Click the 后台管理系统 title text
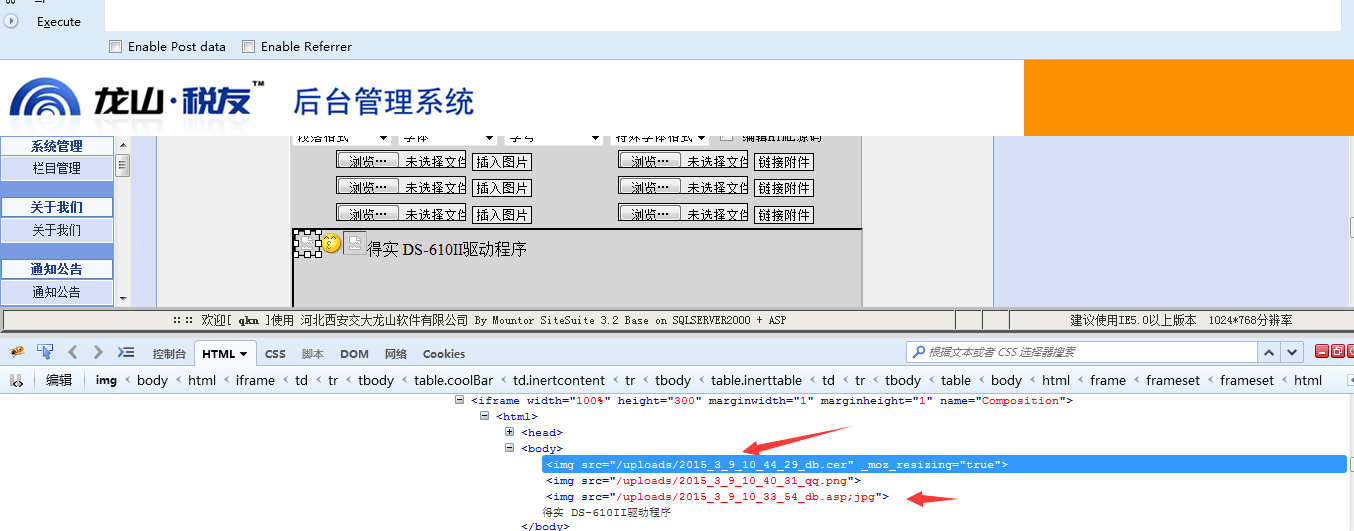1354x531 pixels. click(x=383, y=102)
